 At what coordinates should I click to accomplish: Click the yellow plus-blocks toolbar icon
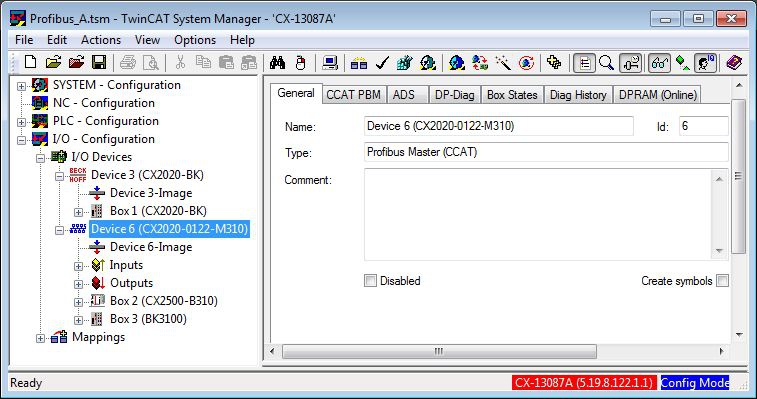click(554, 63)
